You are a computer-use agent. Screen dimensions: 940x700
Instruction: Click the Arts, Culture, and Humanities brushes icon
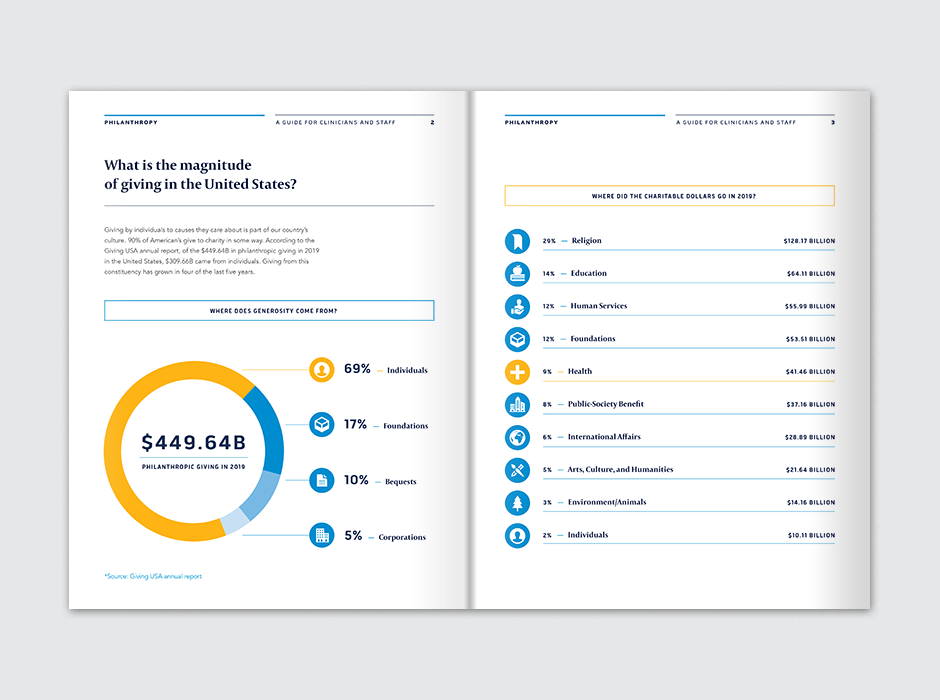[x=516, y=469]
